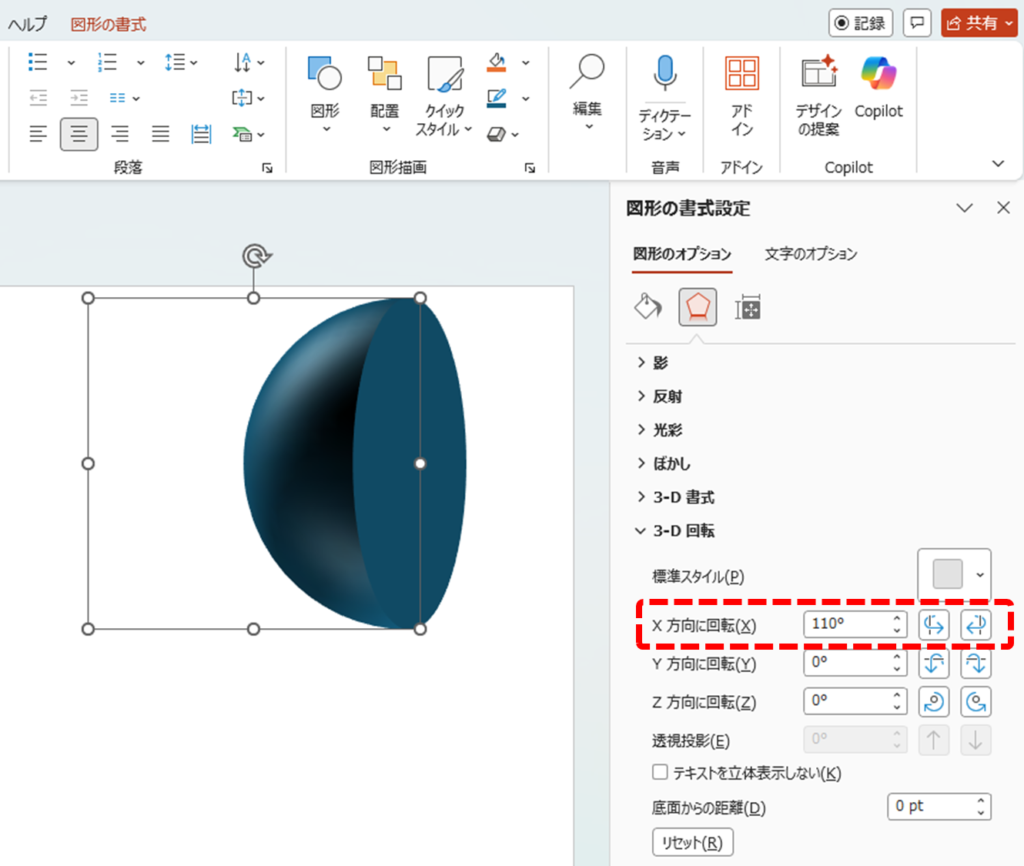This screenshot has width=1024, height=866.
Task: Open the fill and line paint bucket tab
Action: 648,308
